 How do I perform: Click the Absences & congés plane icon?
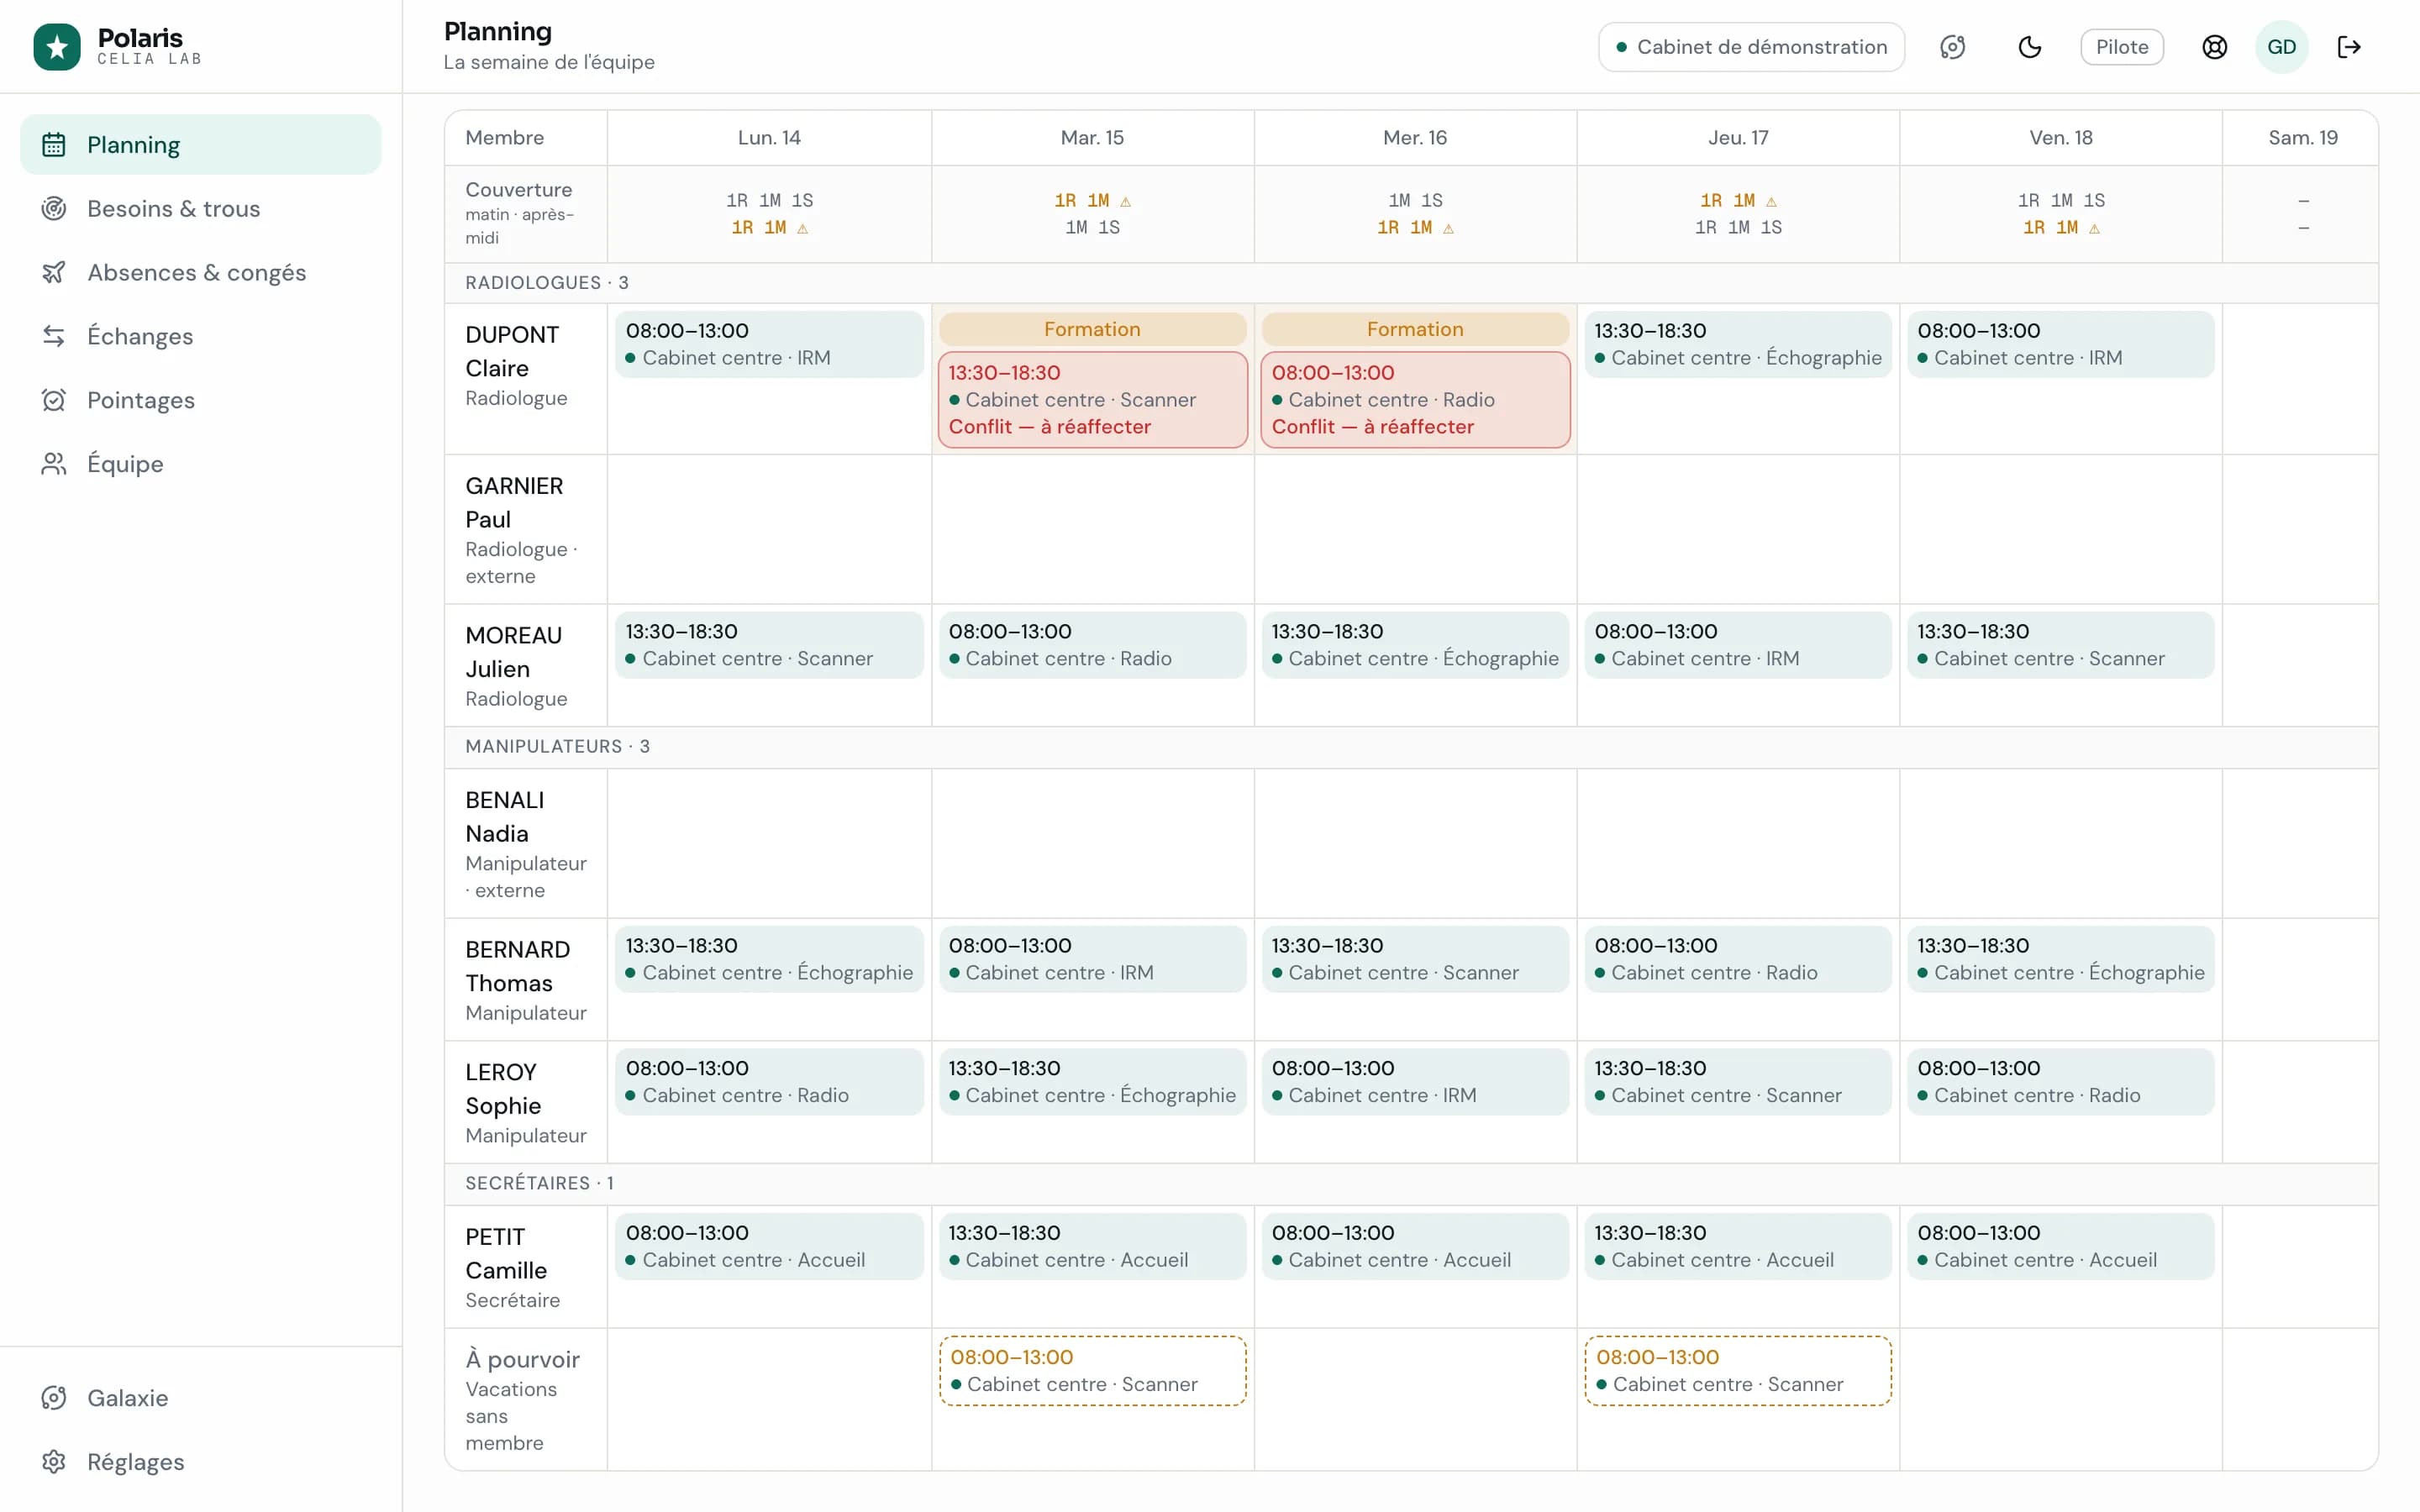point(54,272)
